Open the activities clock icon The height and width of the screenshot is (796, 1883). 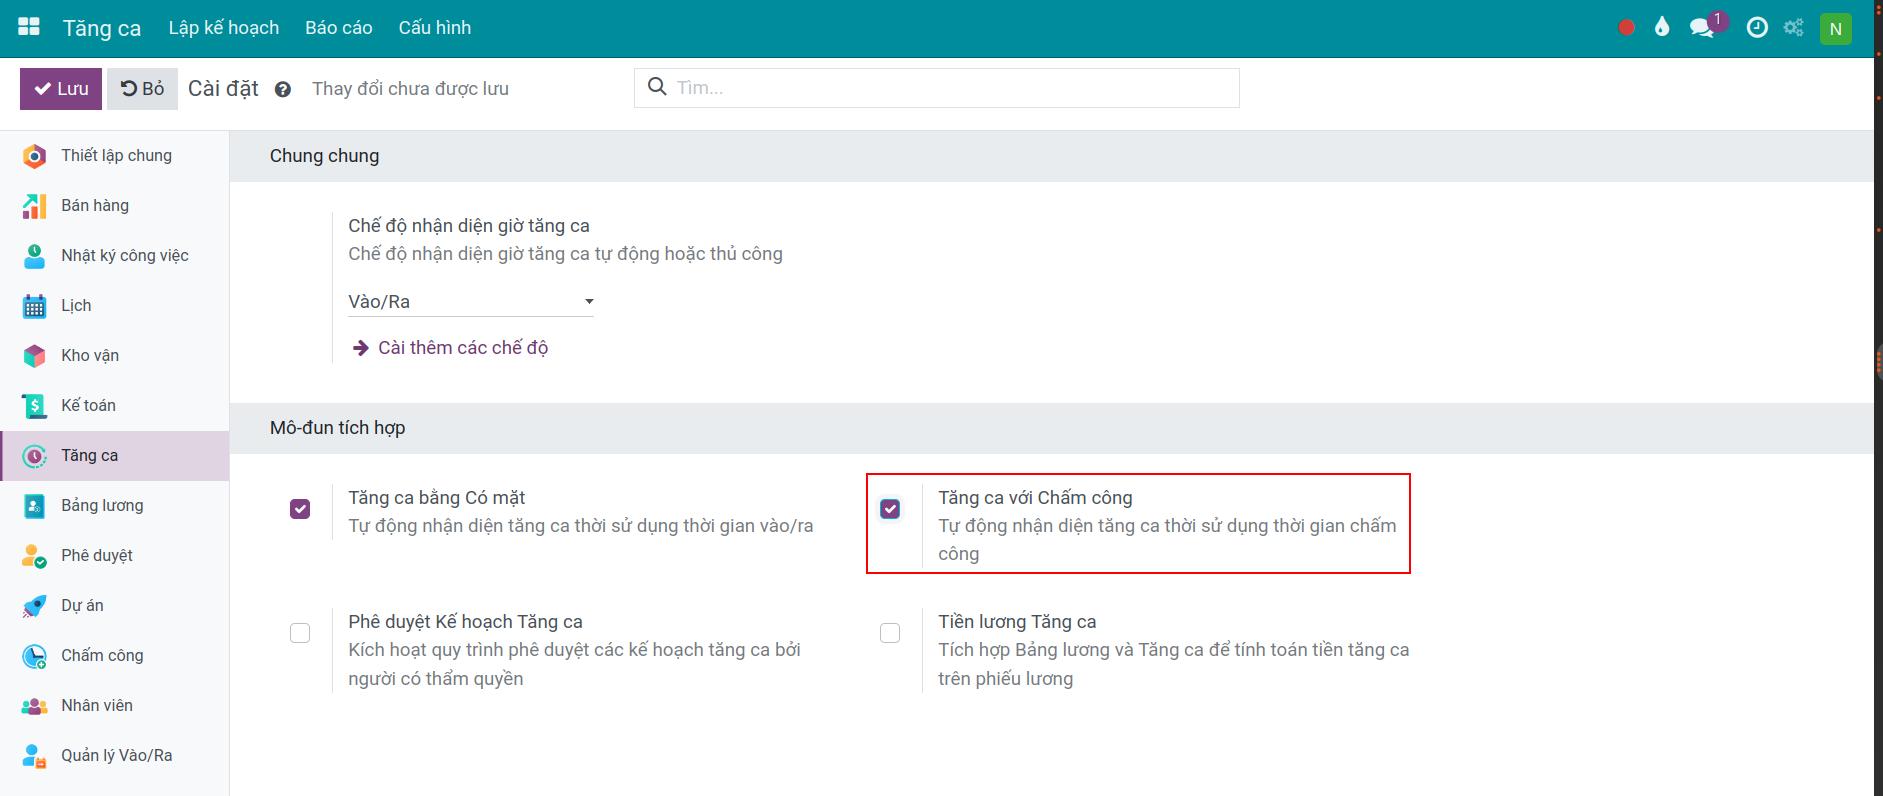pyautogui.click(x=1756, y=28)
